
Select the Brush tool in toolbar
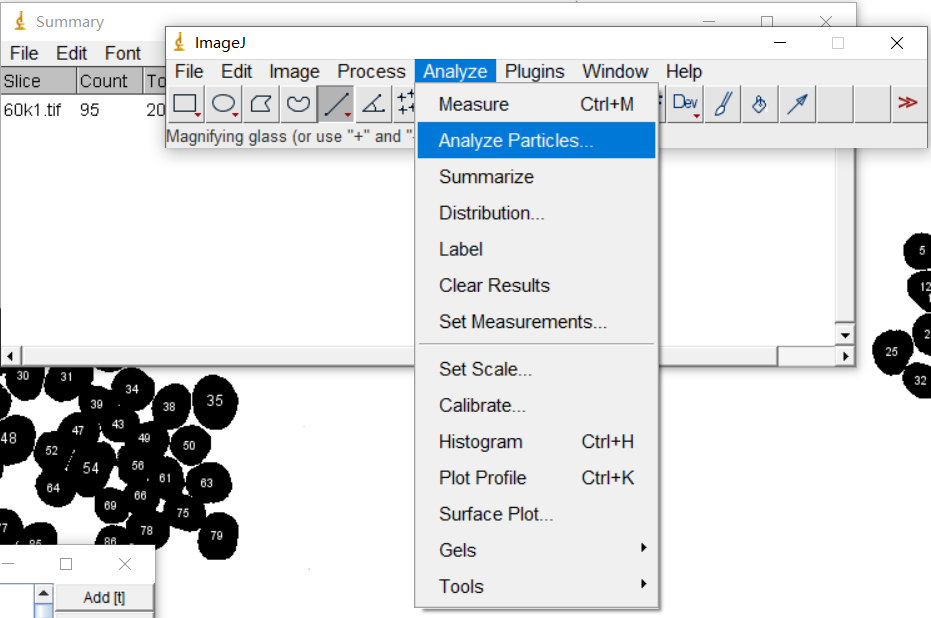(x=722, y=104)
